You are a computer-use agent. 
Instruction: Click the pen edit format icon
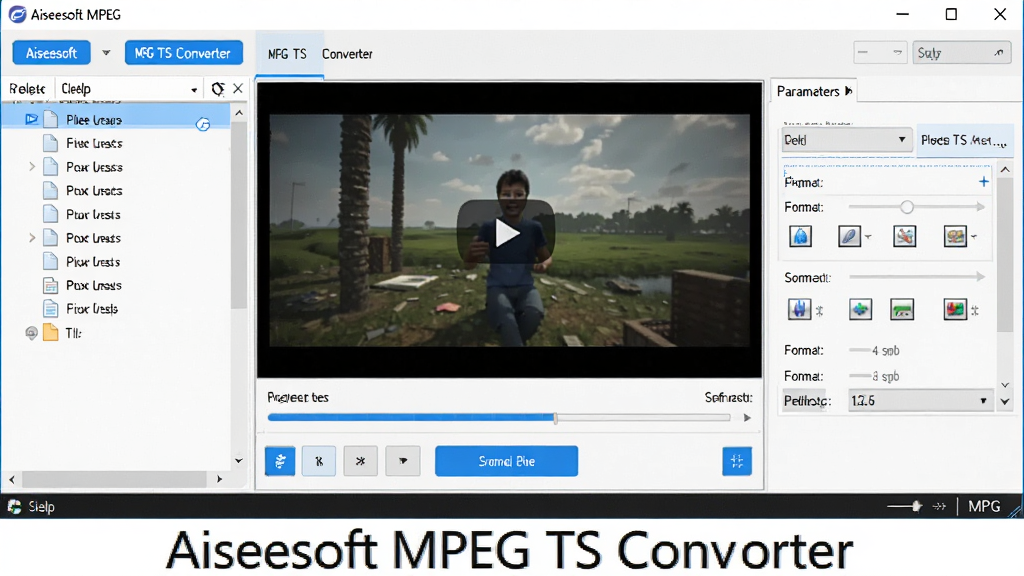[849, 236]
